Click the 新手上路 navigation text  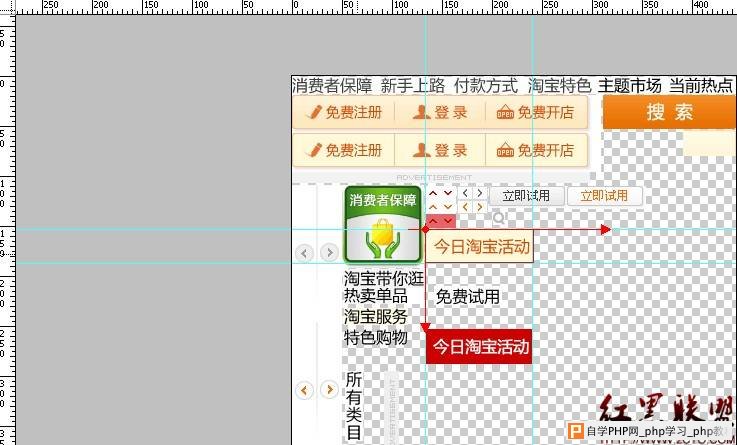point(413,86)
